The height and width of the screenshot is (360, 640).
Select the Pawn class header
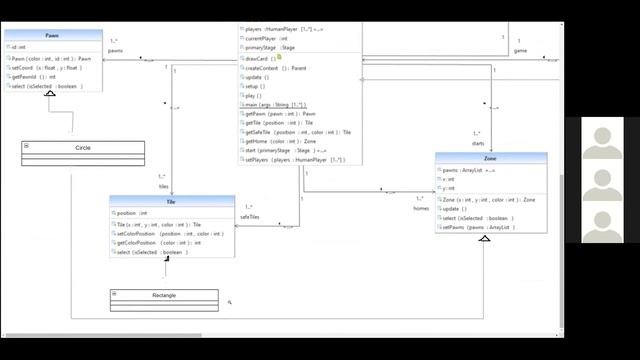53,36
